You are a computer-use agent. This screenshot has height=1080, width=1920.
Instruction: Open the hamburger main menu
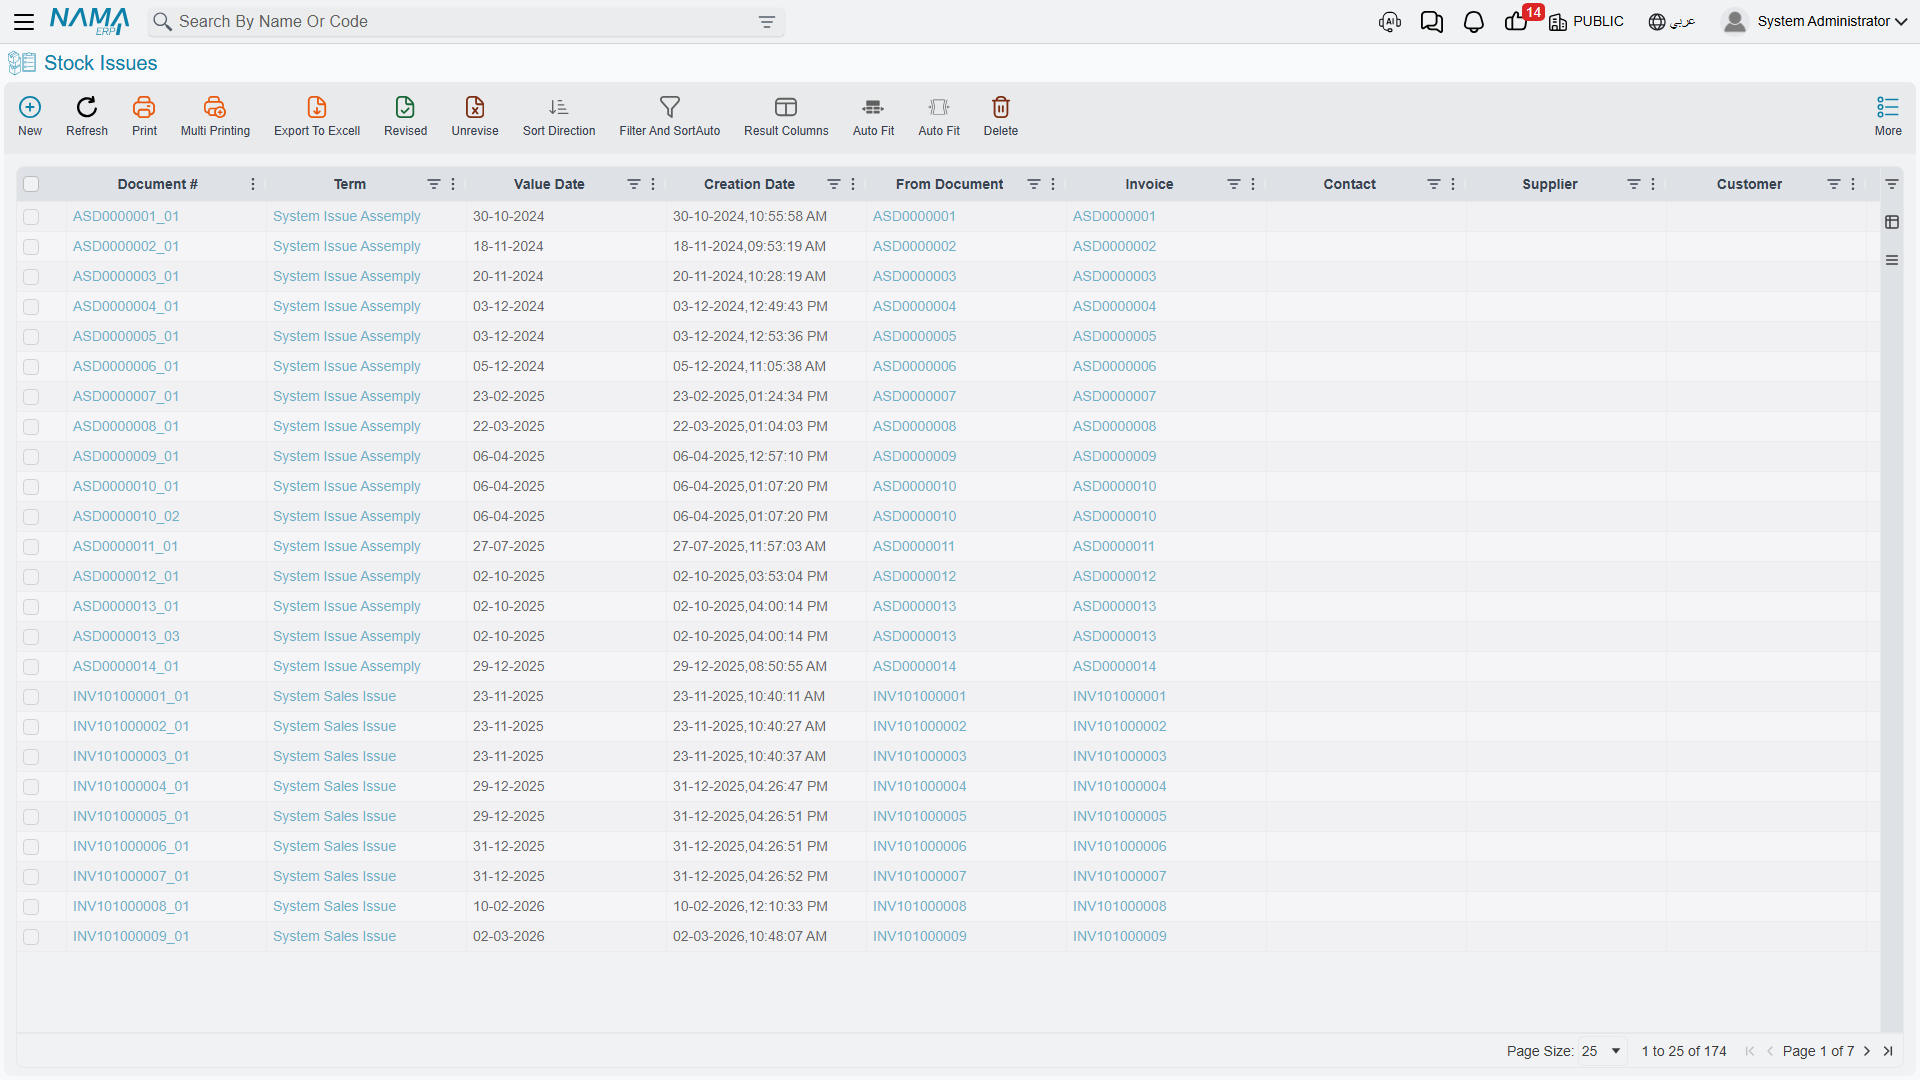click(24, 21)
